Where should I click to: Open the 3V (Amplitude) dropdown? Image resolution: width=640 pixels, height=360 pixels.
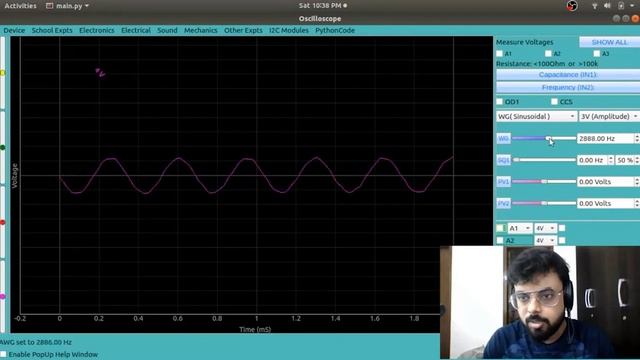pos(609,116)
